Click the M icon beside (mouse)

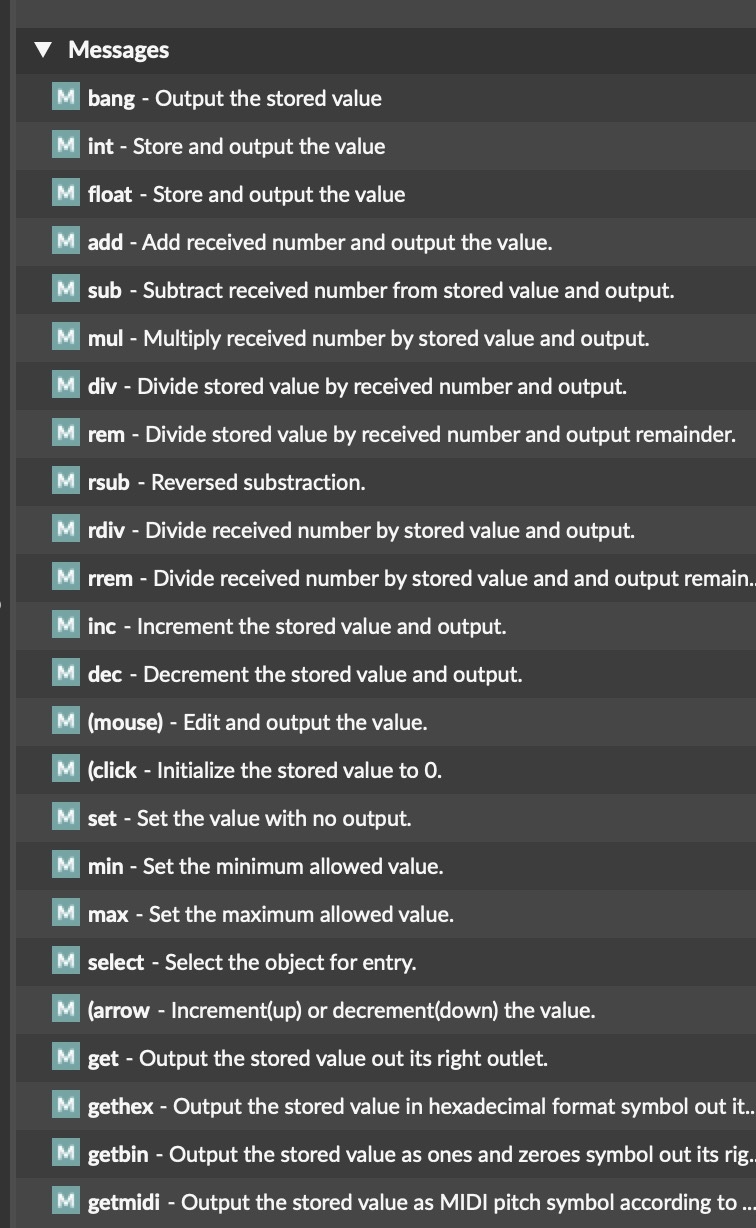[66, 722]
